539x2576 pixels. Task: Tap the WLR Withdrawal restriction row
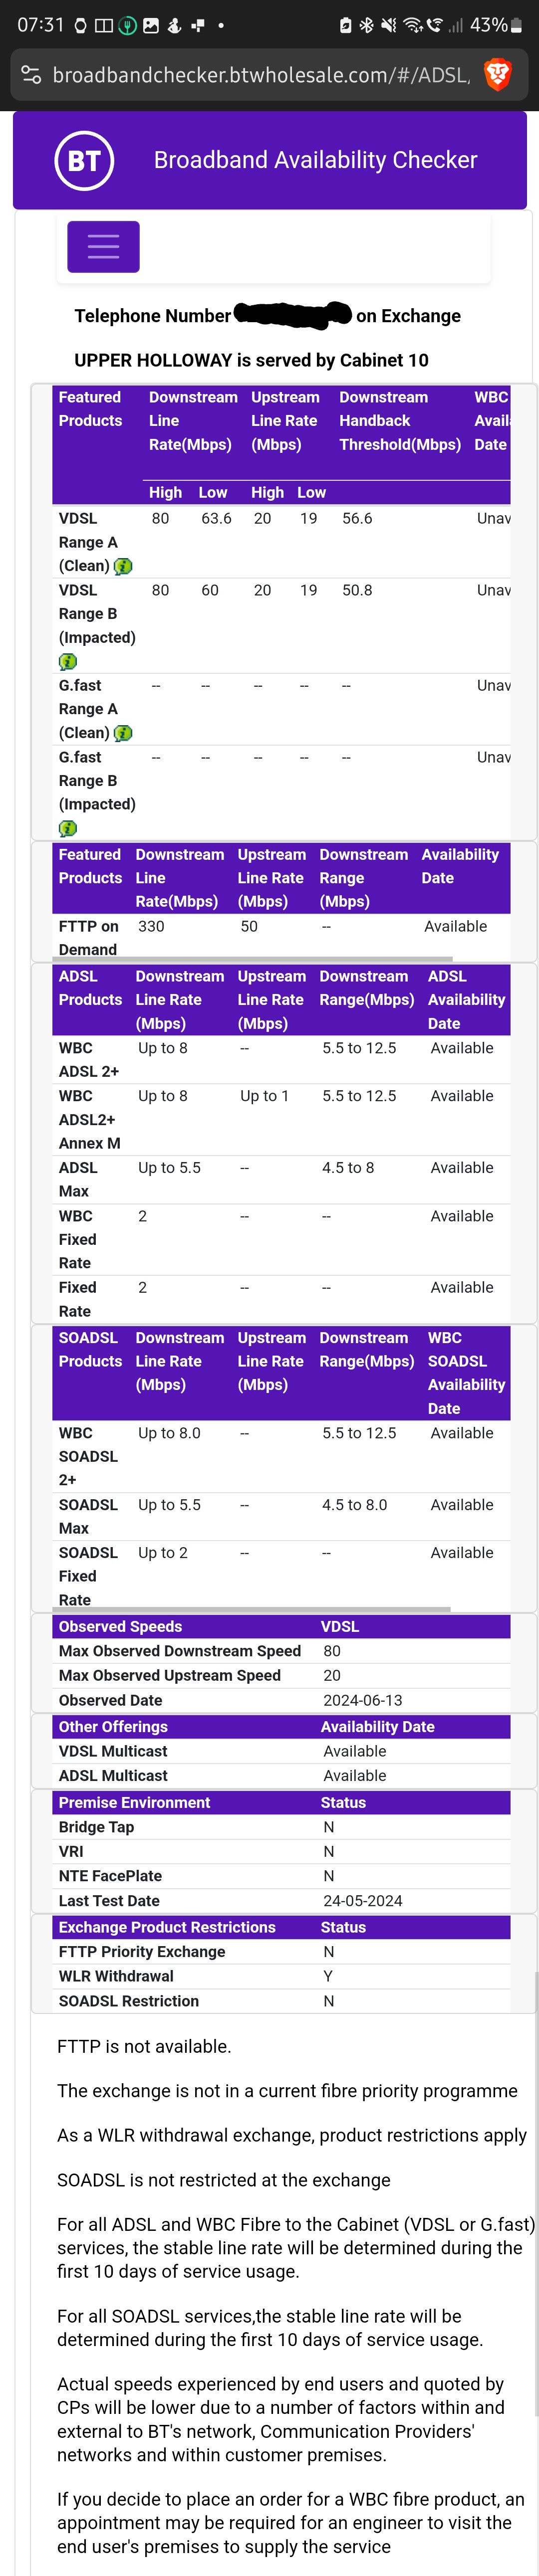[x=280, y=1976]
